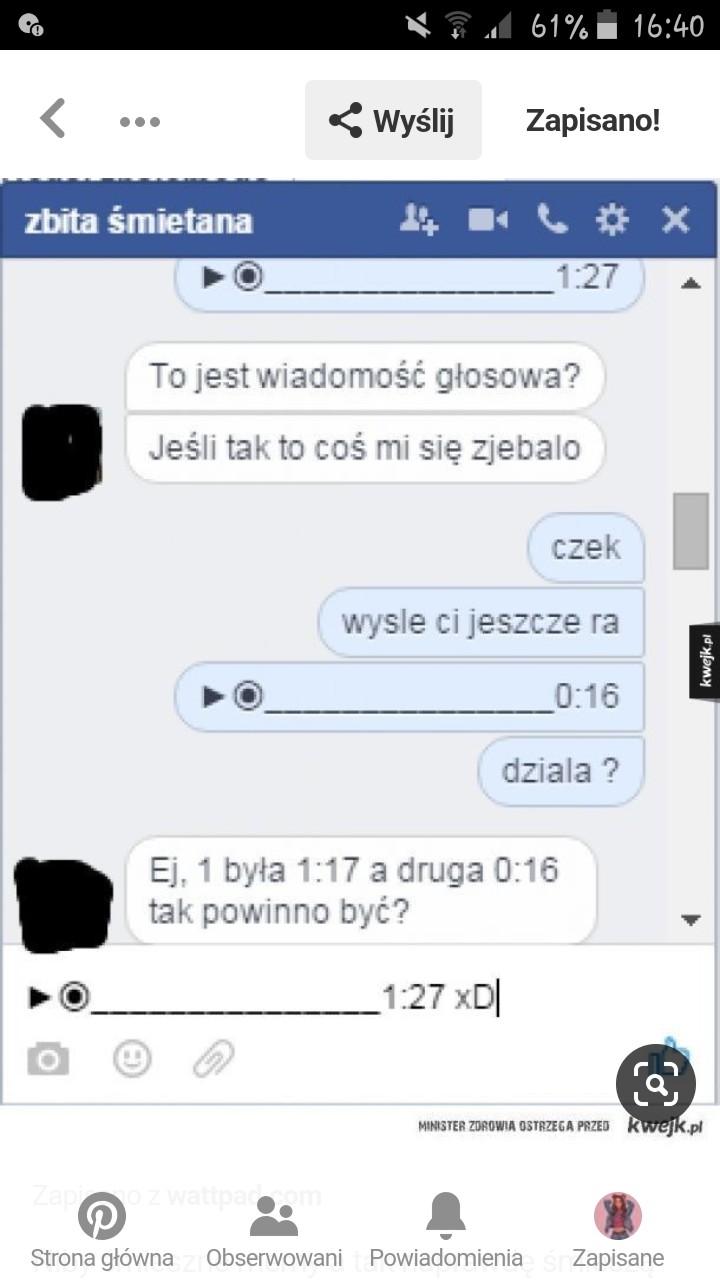720x1280 pixels.
Task: Open the emoji smiley picker
Action: [x=132, y=1058]
